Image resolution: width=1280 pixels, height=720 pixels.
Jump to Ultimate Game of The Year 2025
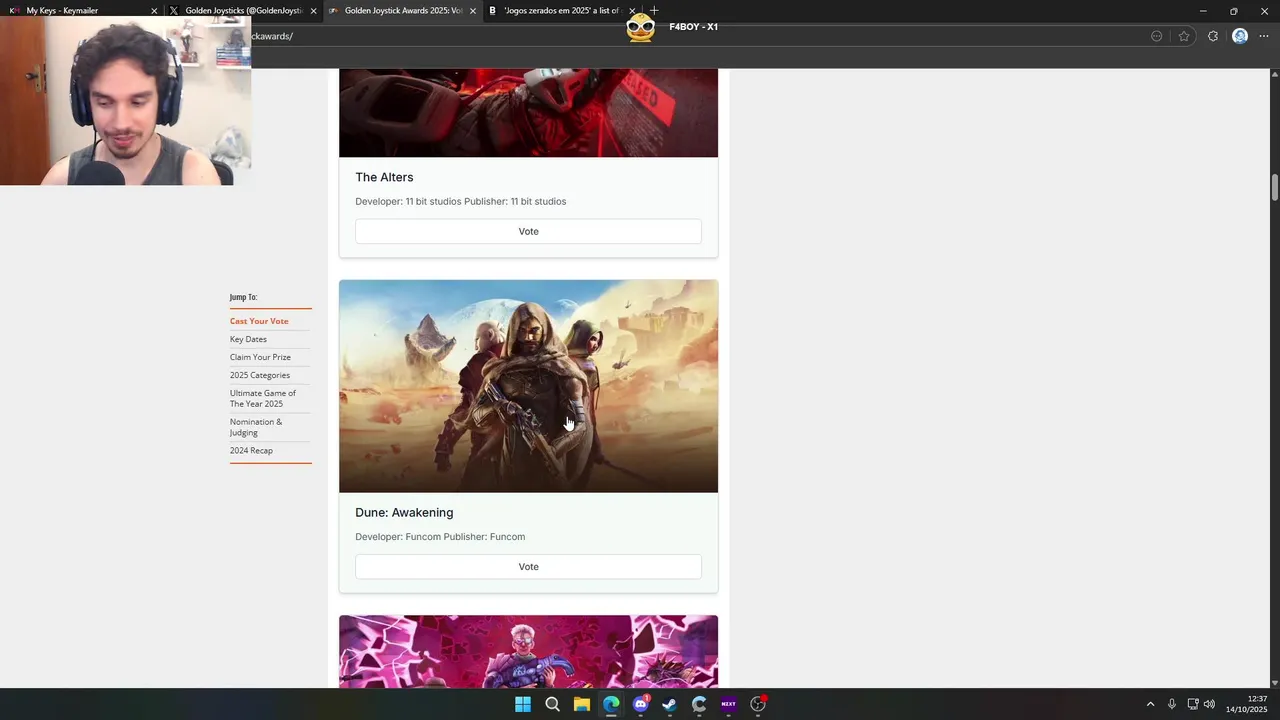point(263,398)
